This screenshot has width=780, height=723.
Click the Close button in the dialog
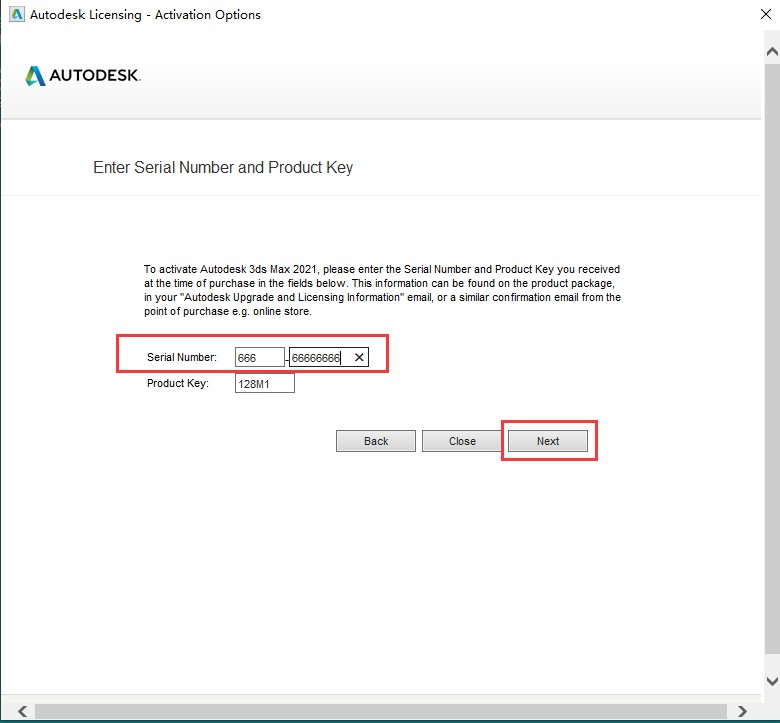coord(462,441)
